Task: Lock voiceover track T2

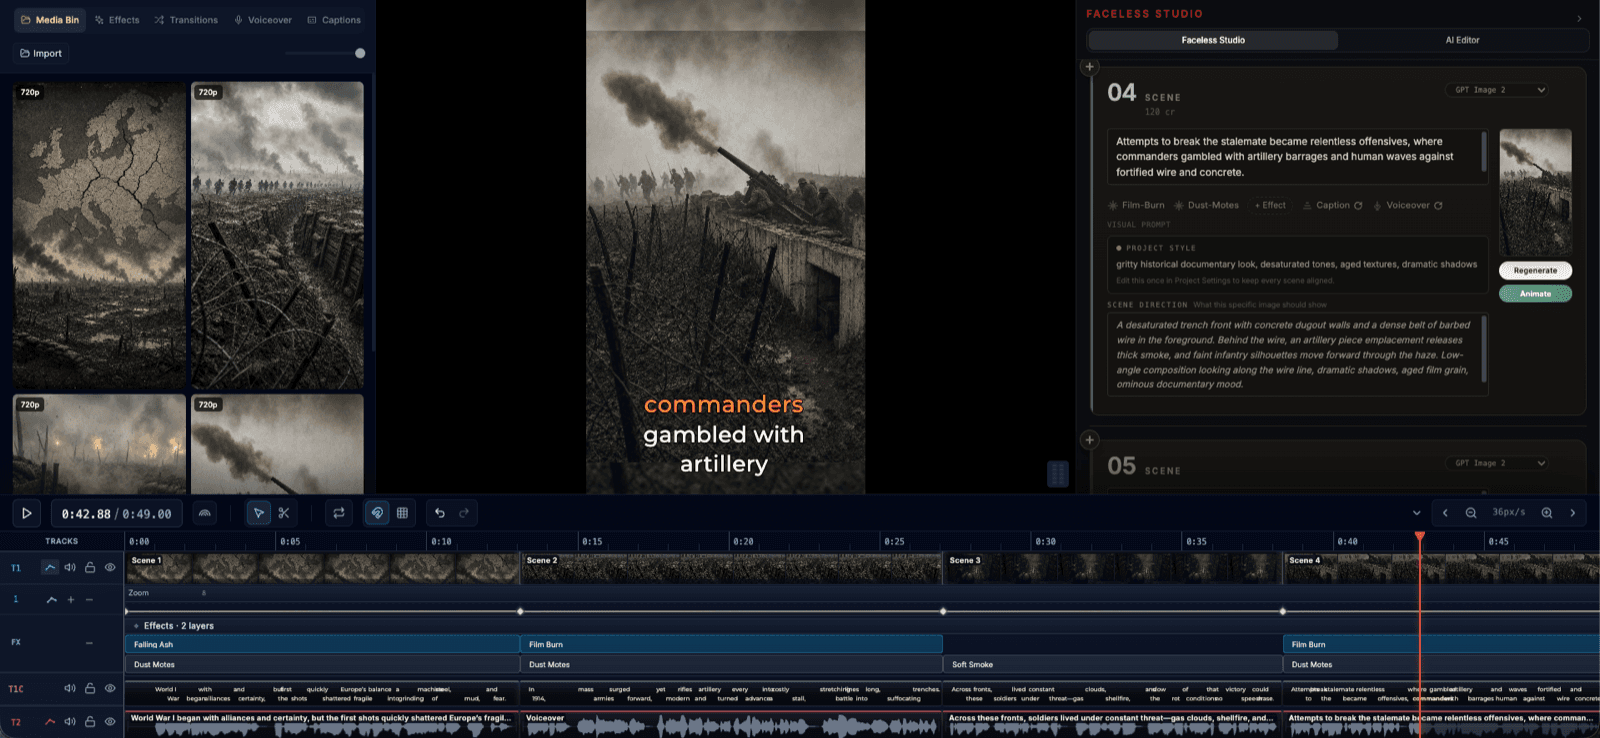Action: (x=90, y=721)
